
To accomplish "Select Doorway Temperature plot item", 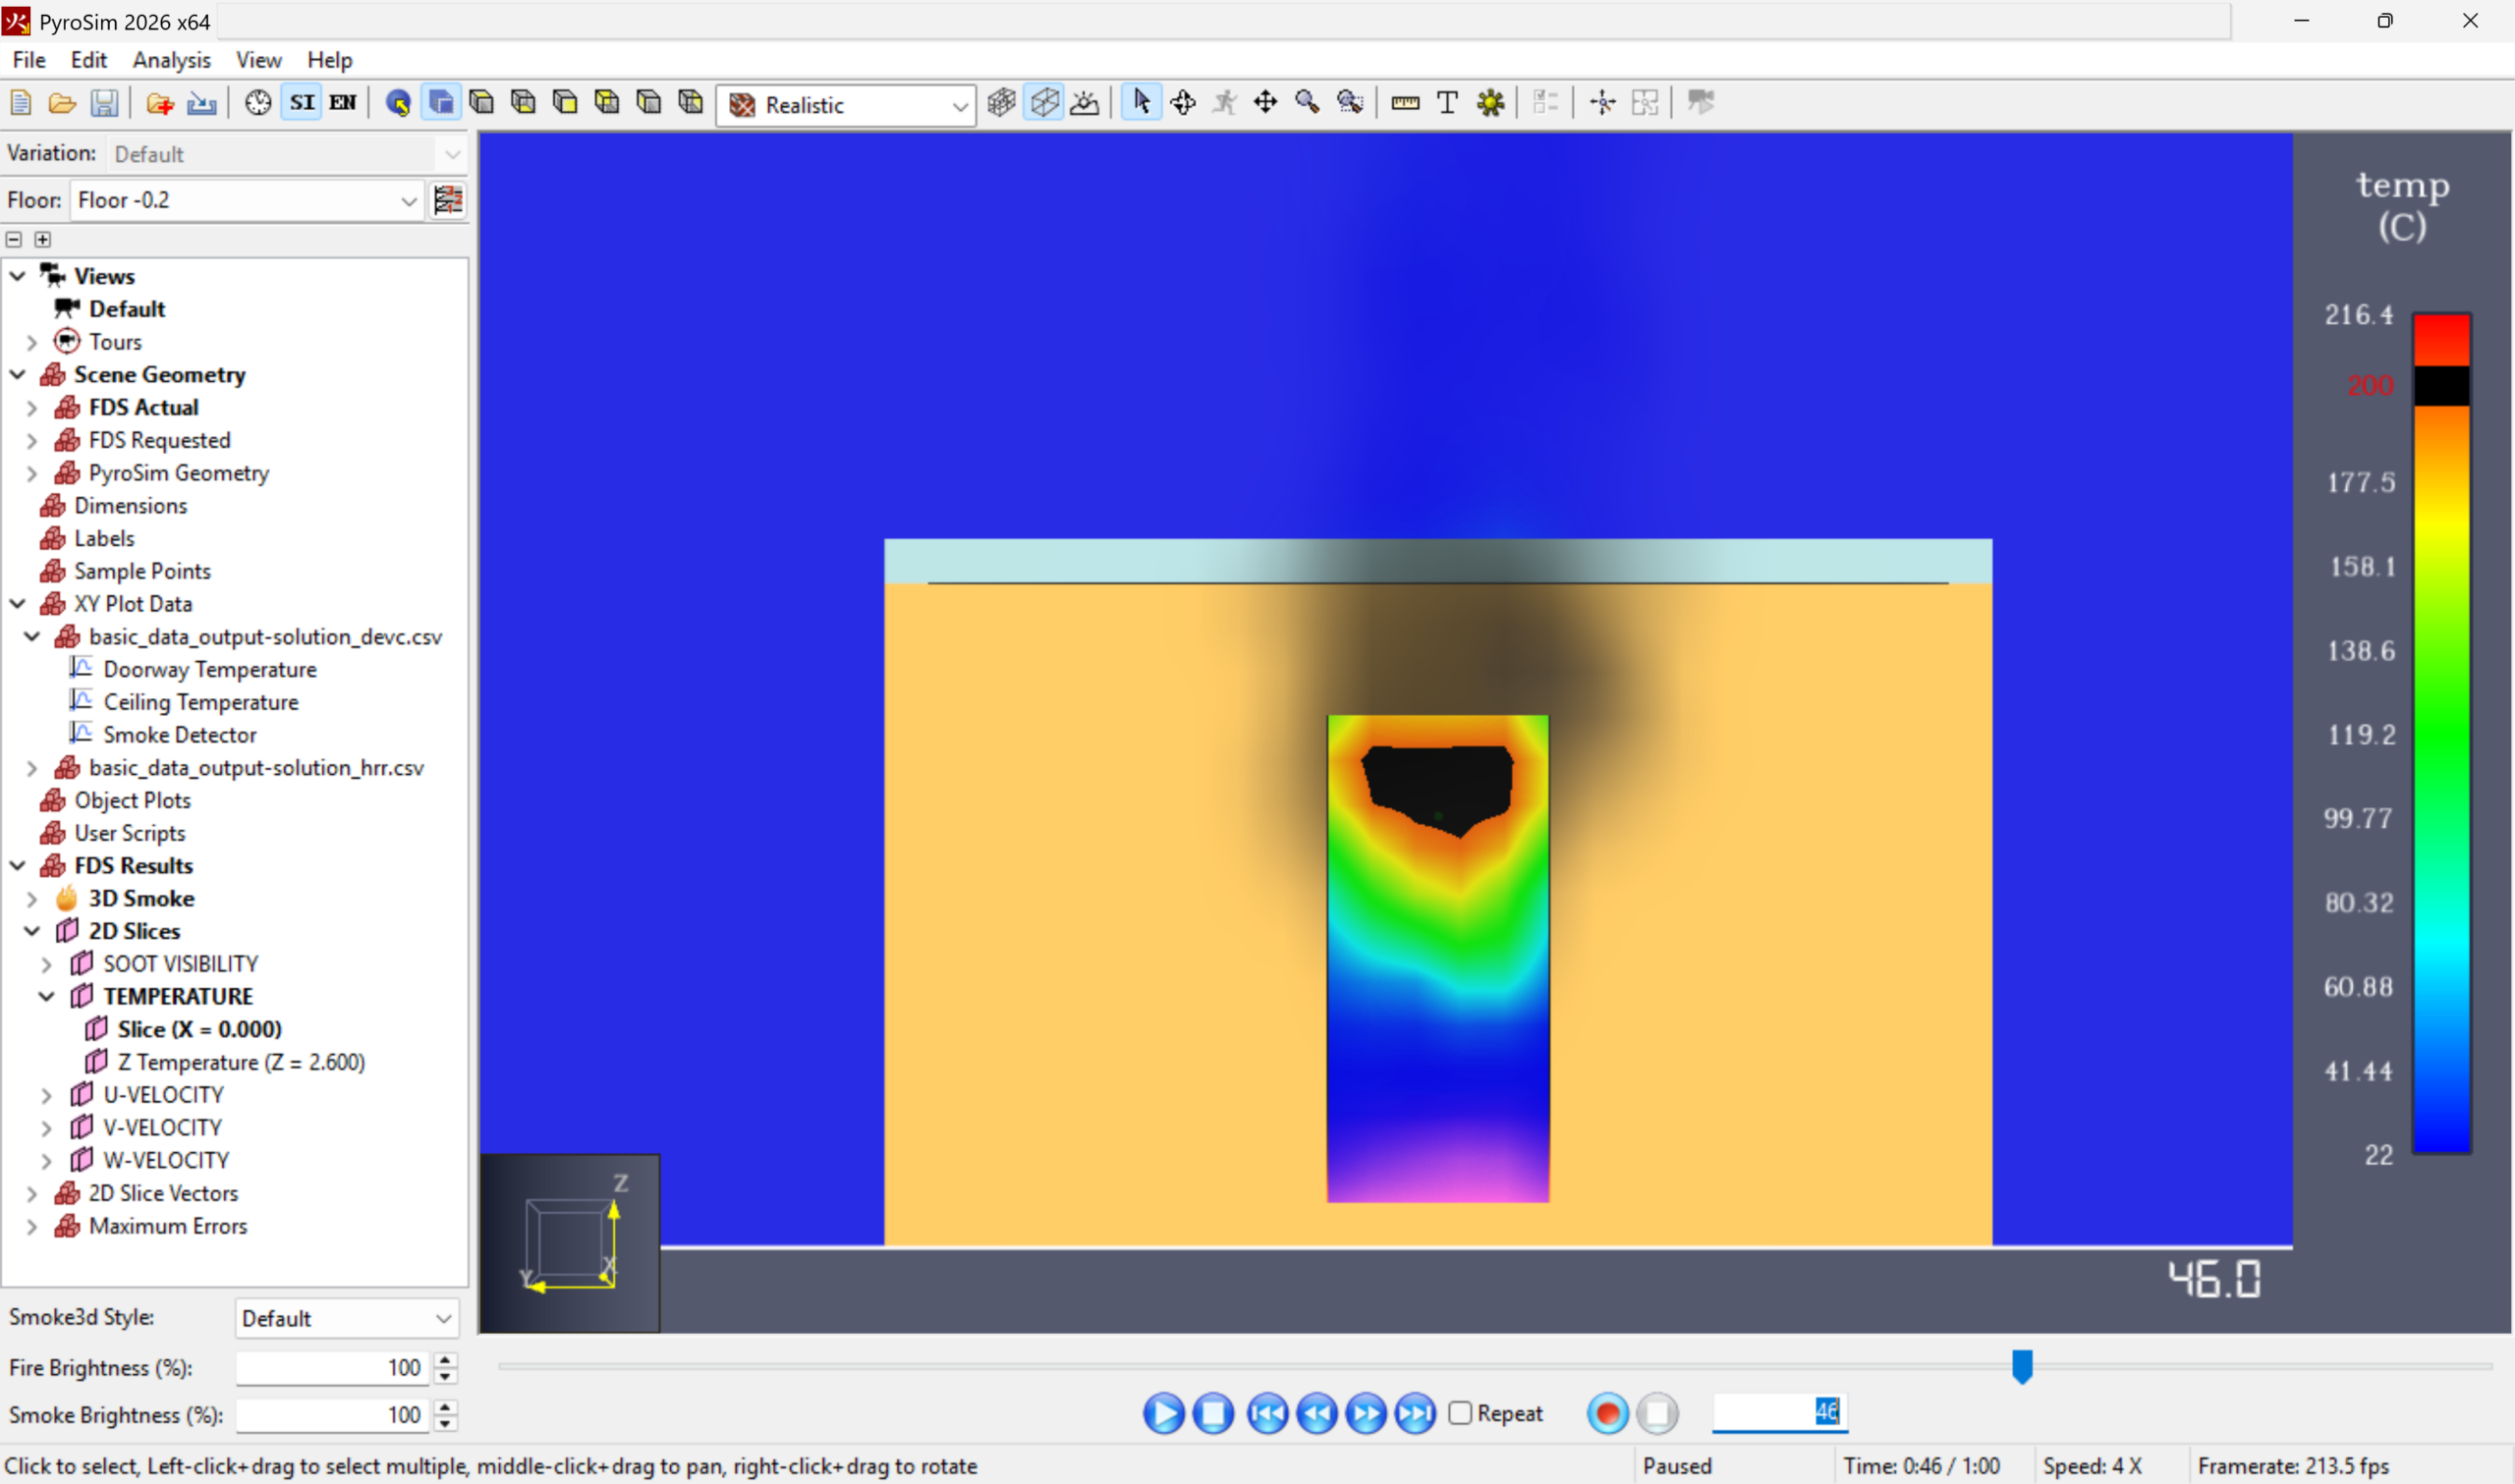I will (210, 669).
